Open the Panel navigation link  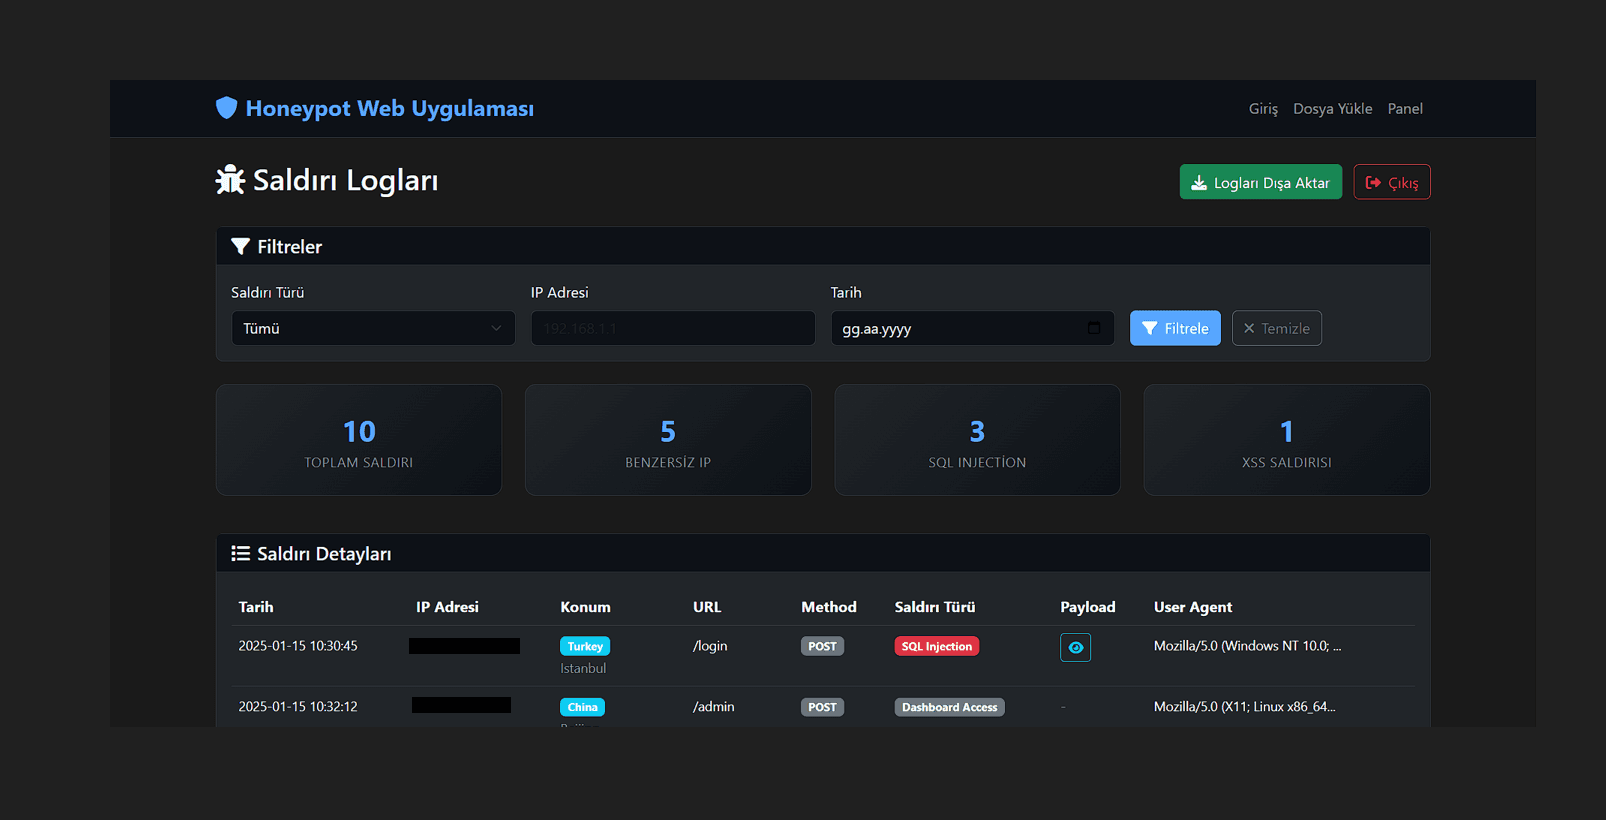1405,108
